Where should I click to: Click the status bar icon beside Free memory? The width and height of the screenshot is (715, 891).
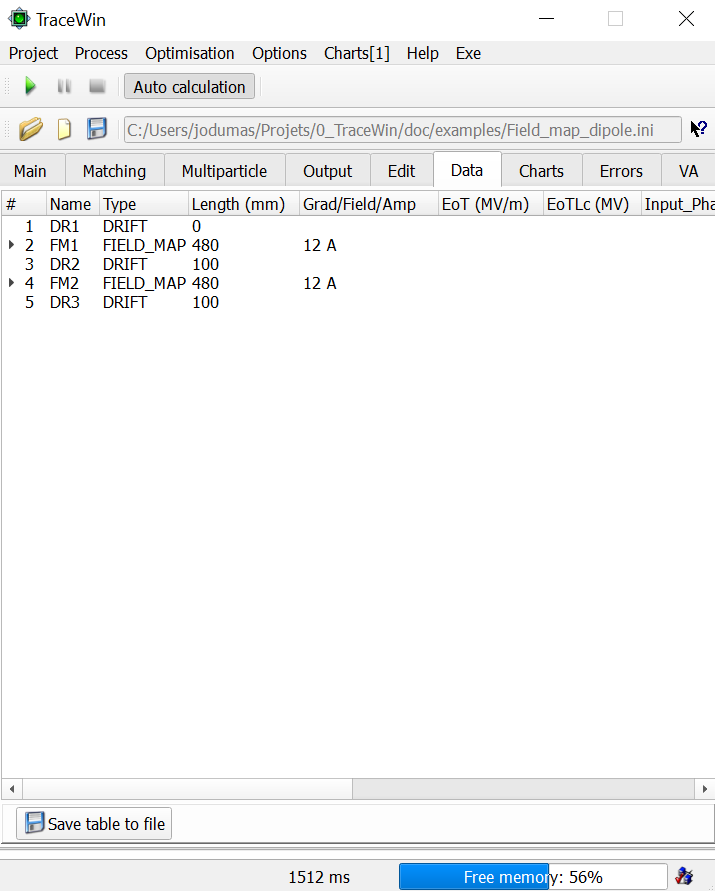pos(684,876)
